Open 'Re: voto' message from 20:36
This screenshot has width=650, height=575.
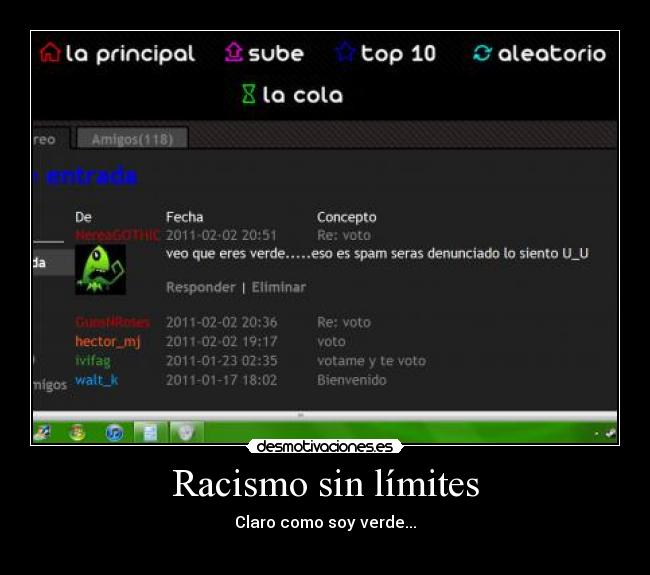pos(344,322)
